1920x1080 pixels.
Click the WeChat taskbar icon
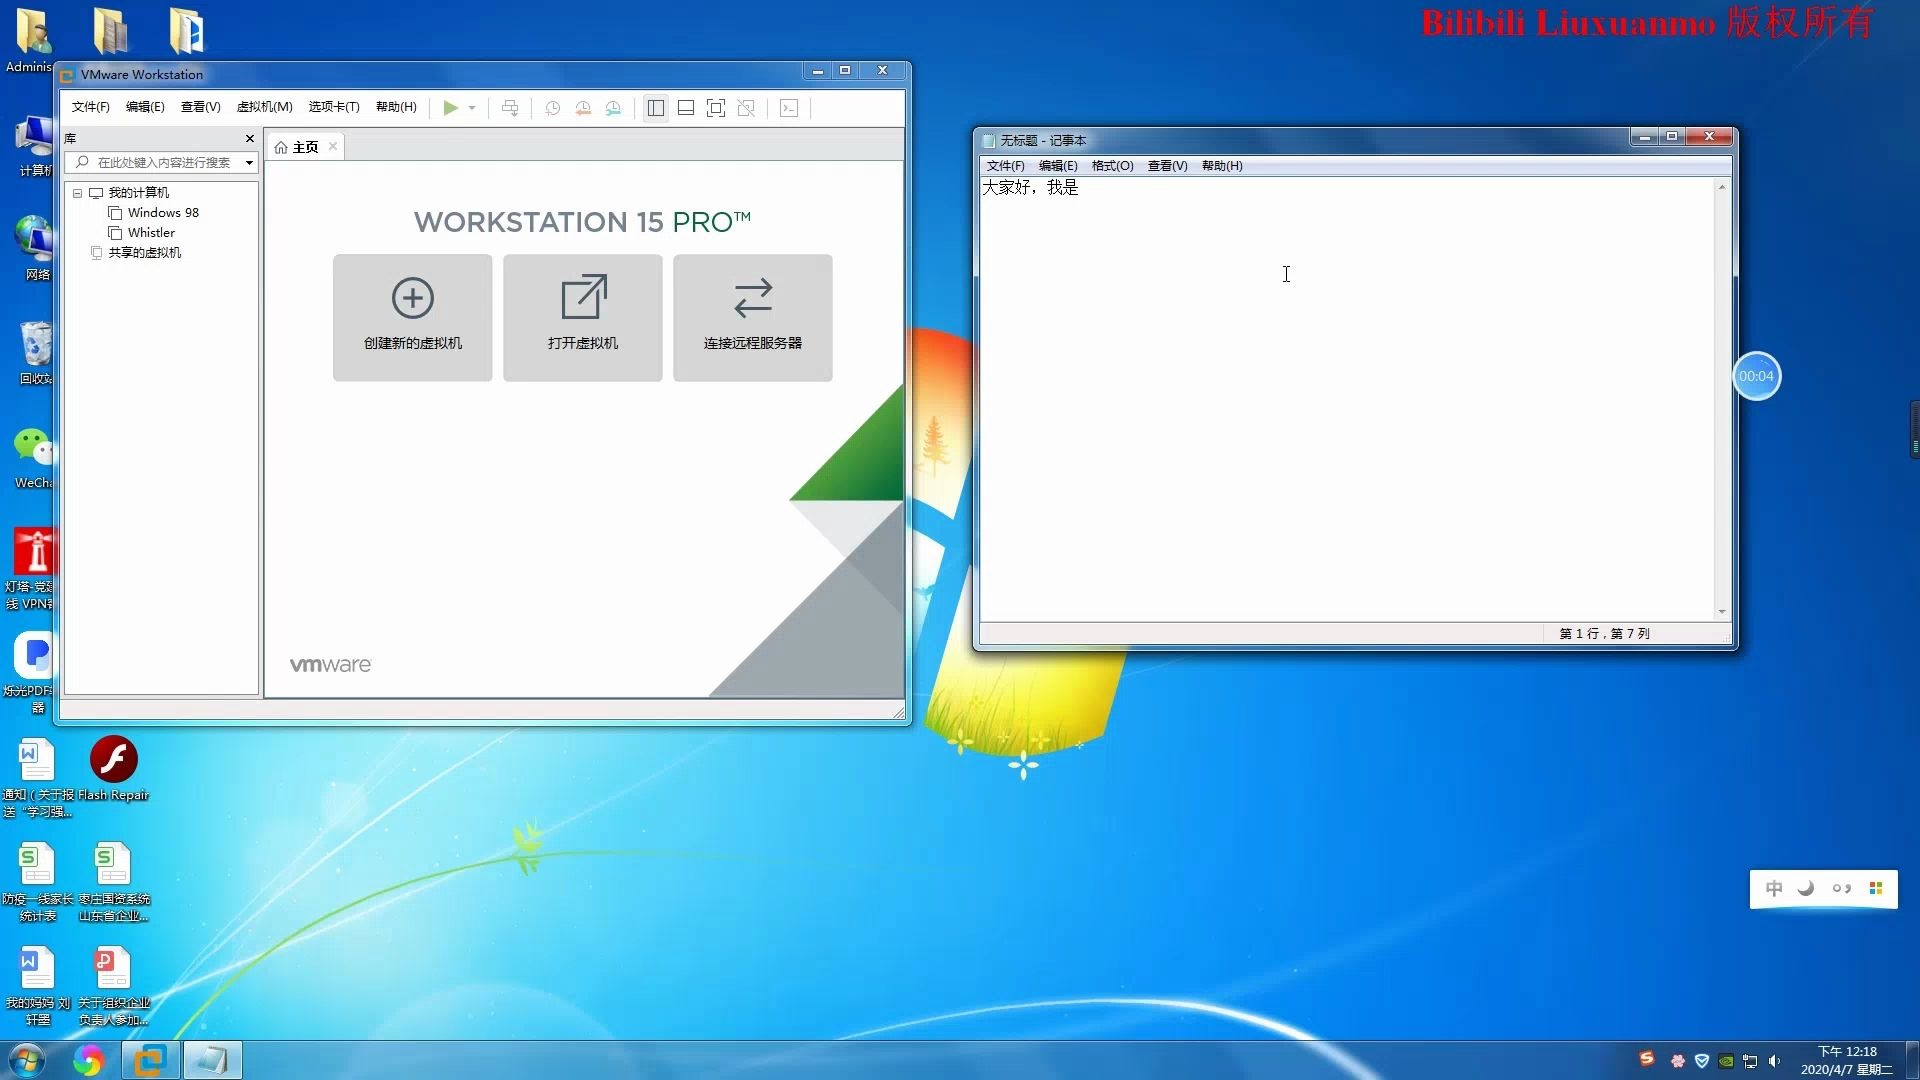[x=33, y=448]
